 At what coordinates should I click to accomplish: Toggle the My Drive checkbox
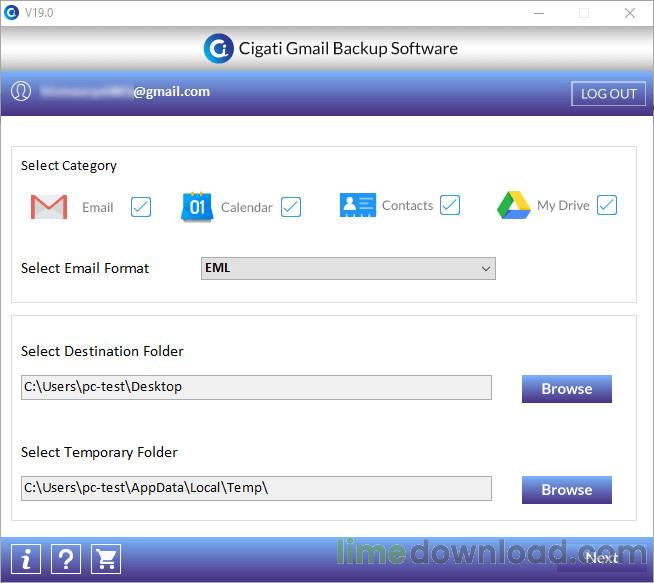pos(607,205)
